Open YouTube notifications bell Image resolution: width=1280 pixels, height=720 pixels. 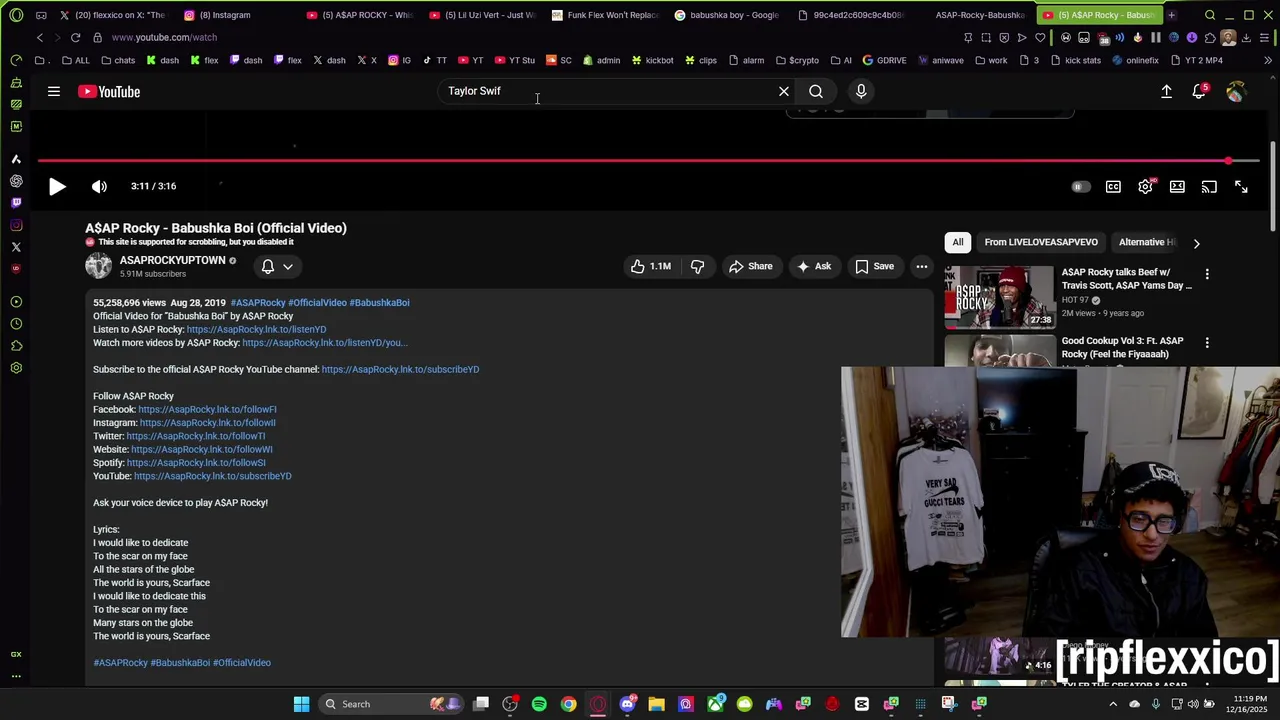1199,91
